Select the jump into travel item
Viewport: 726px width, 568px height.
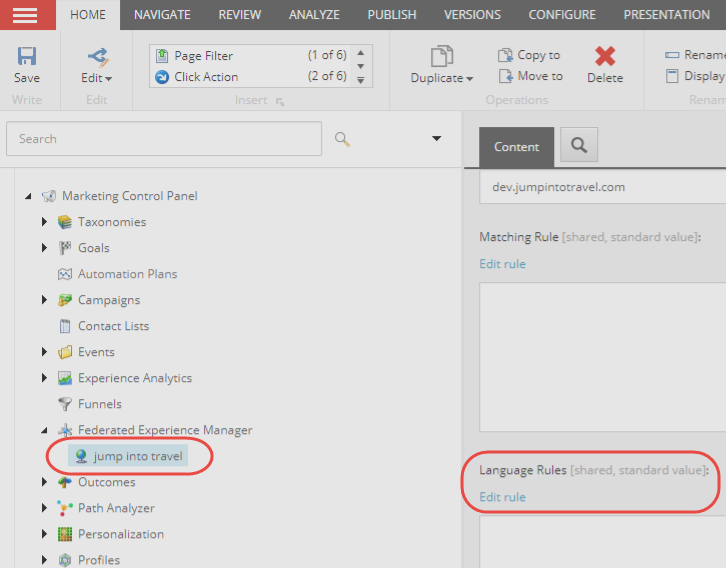[x=137, y=456]
